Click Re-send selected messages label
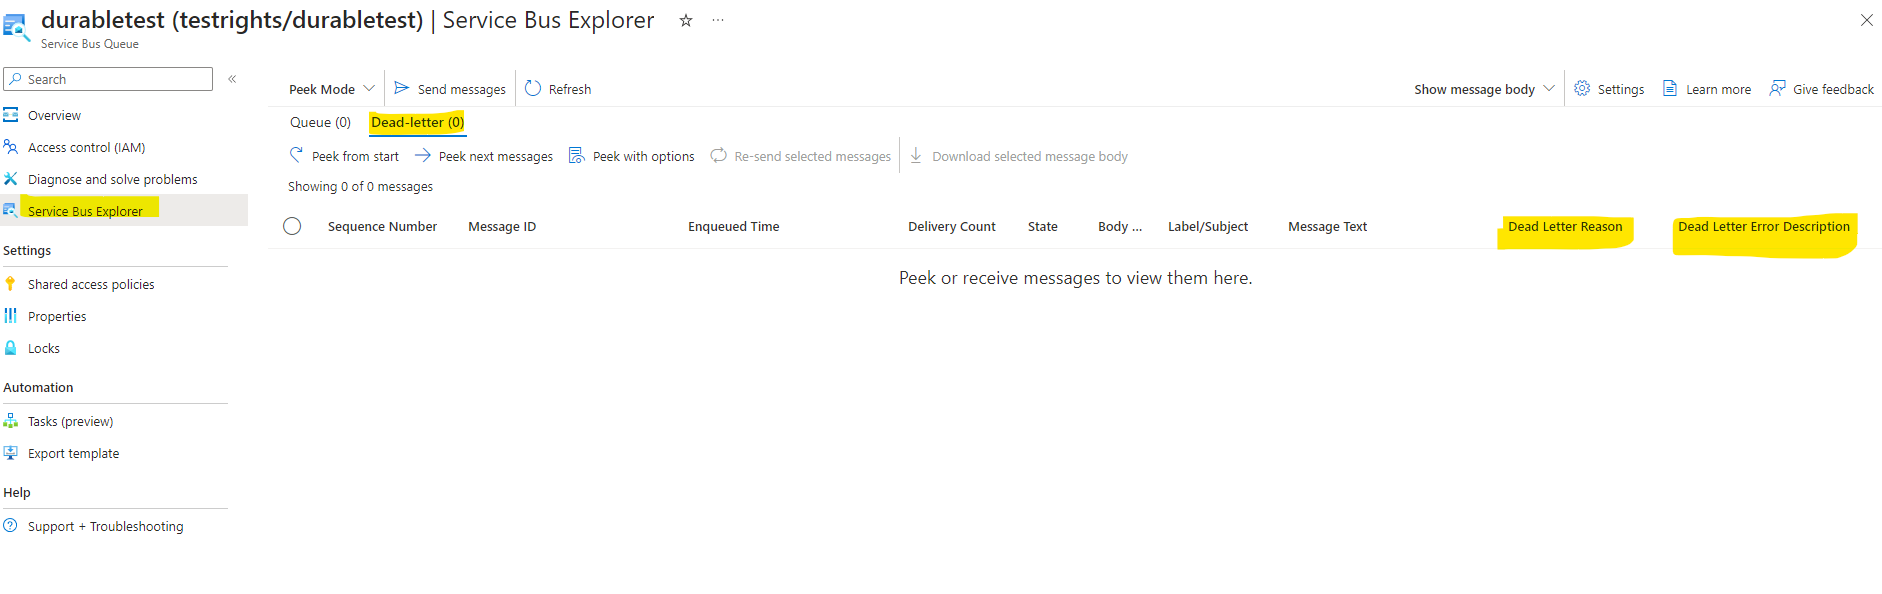This screenshot has width=1882, height=594. 812,156
